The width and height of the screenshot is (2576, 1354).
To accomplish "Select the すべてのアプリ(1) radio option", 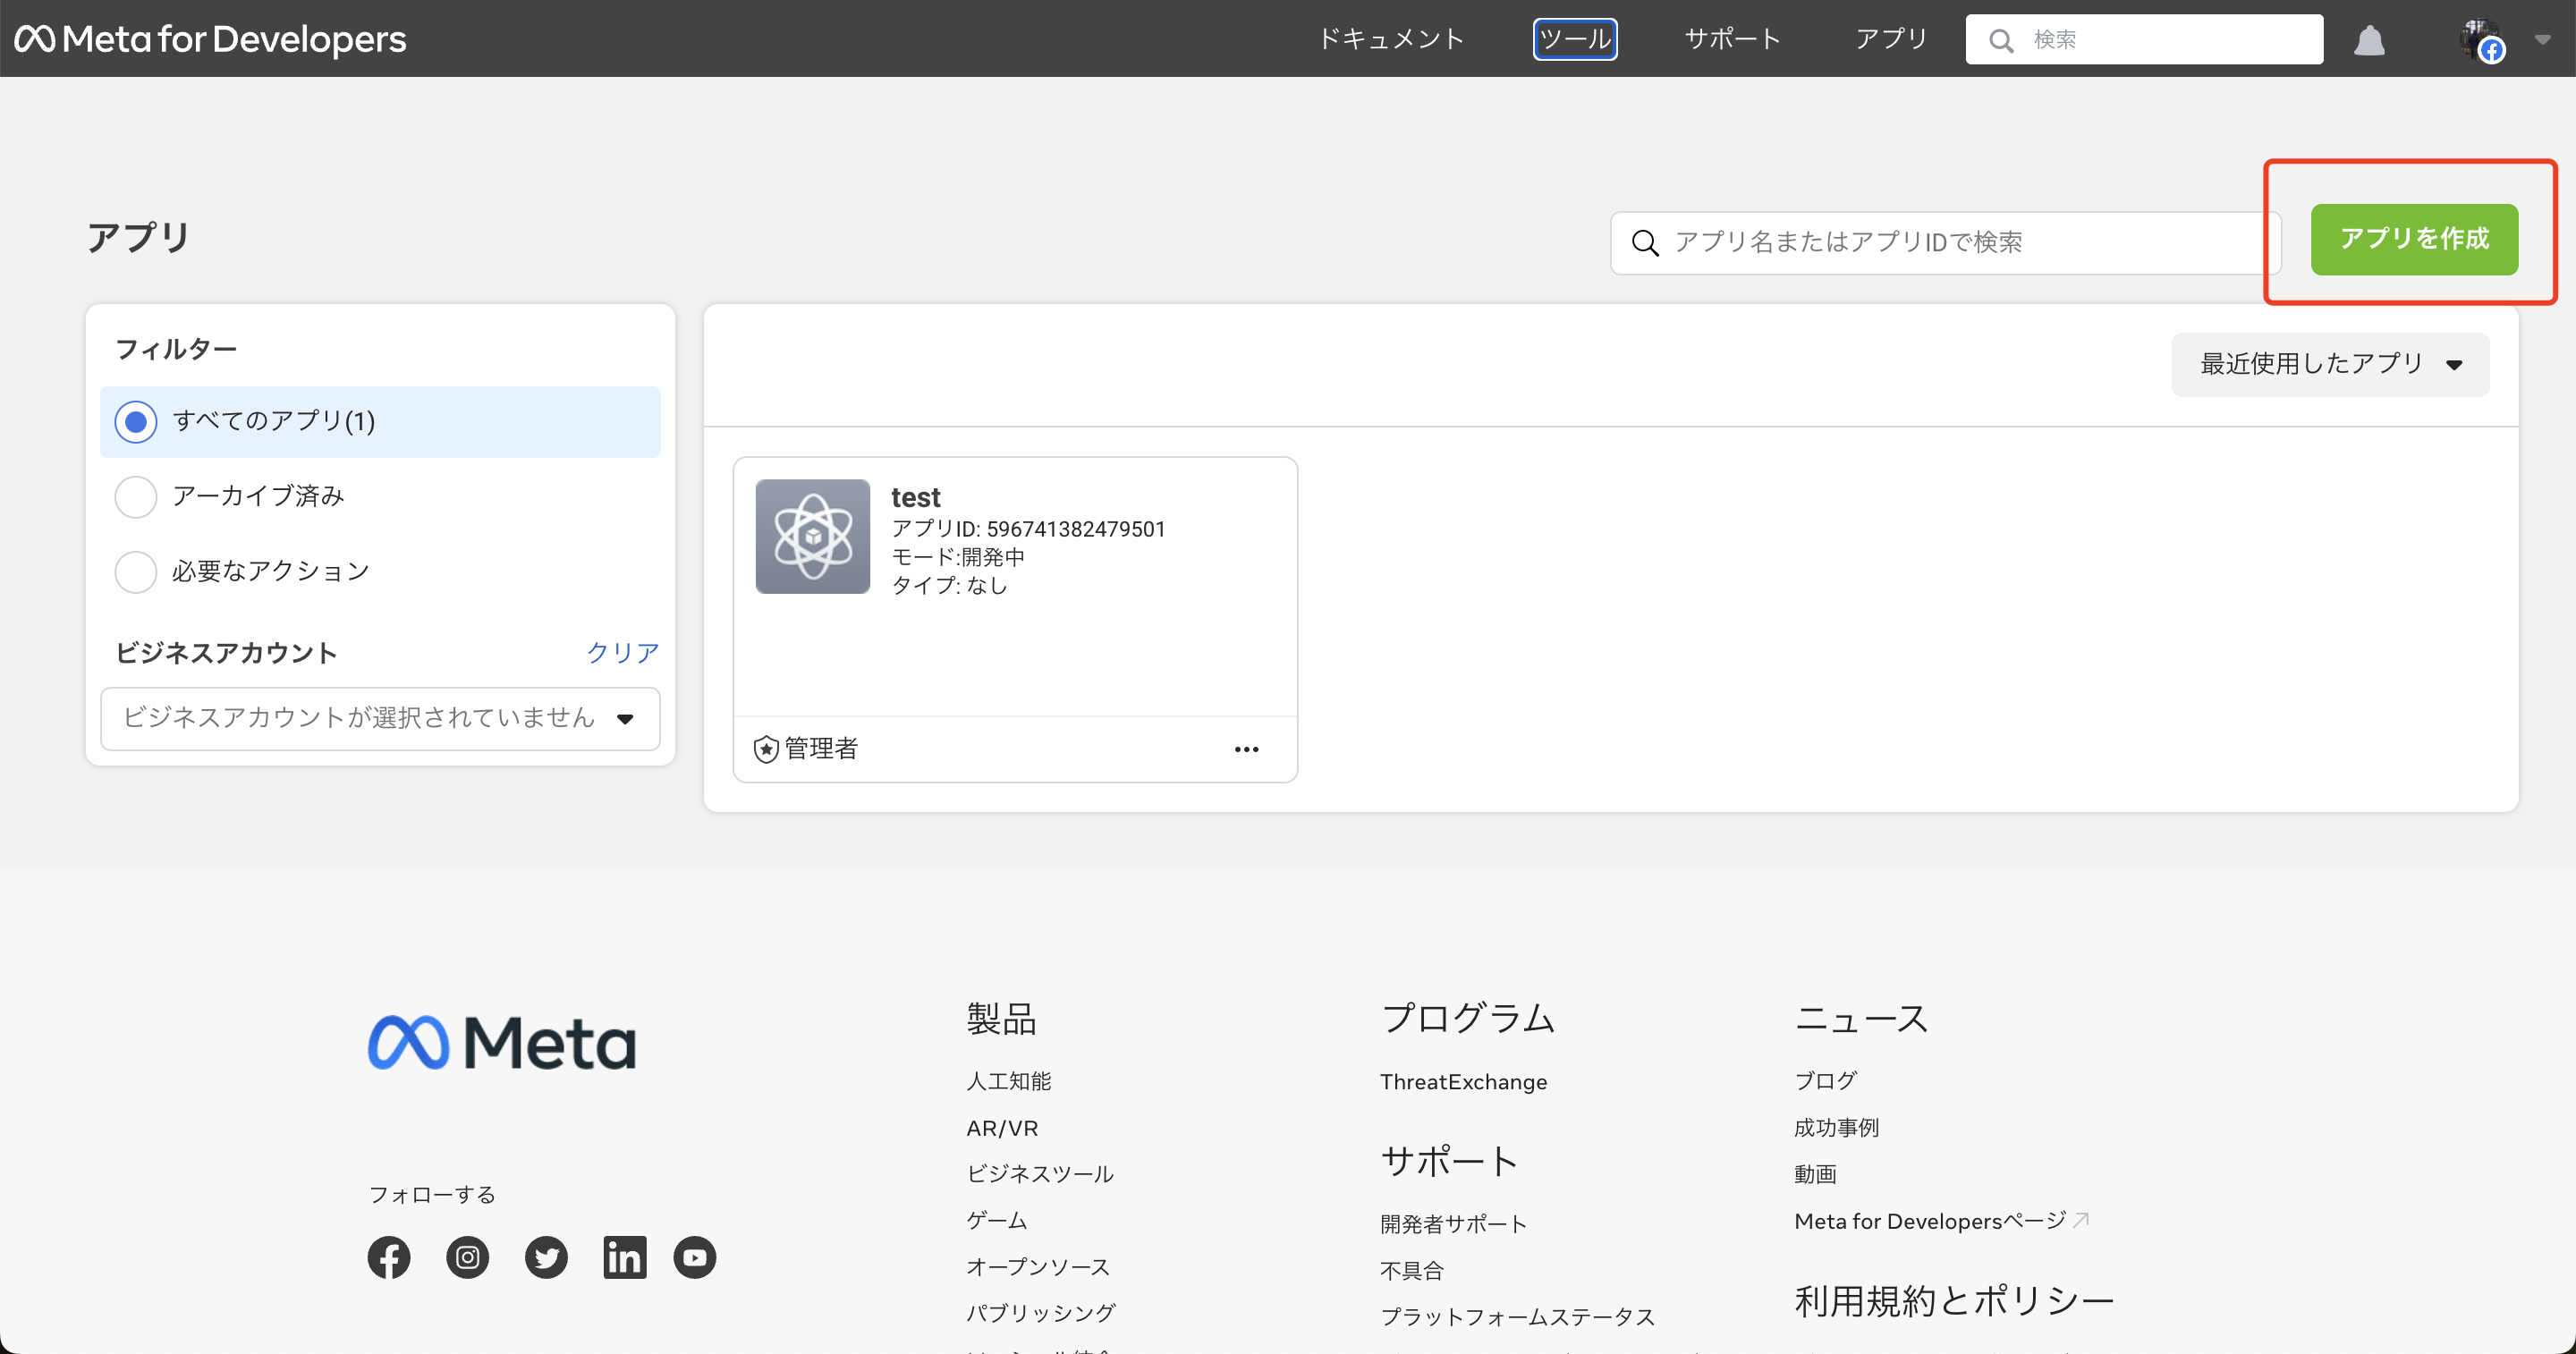I will tap(380, 421).
